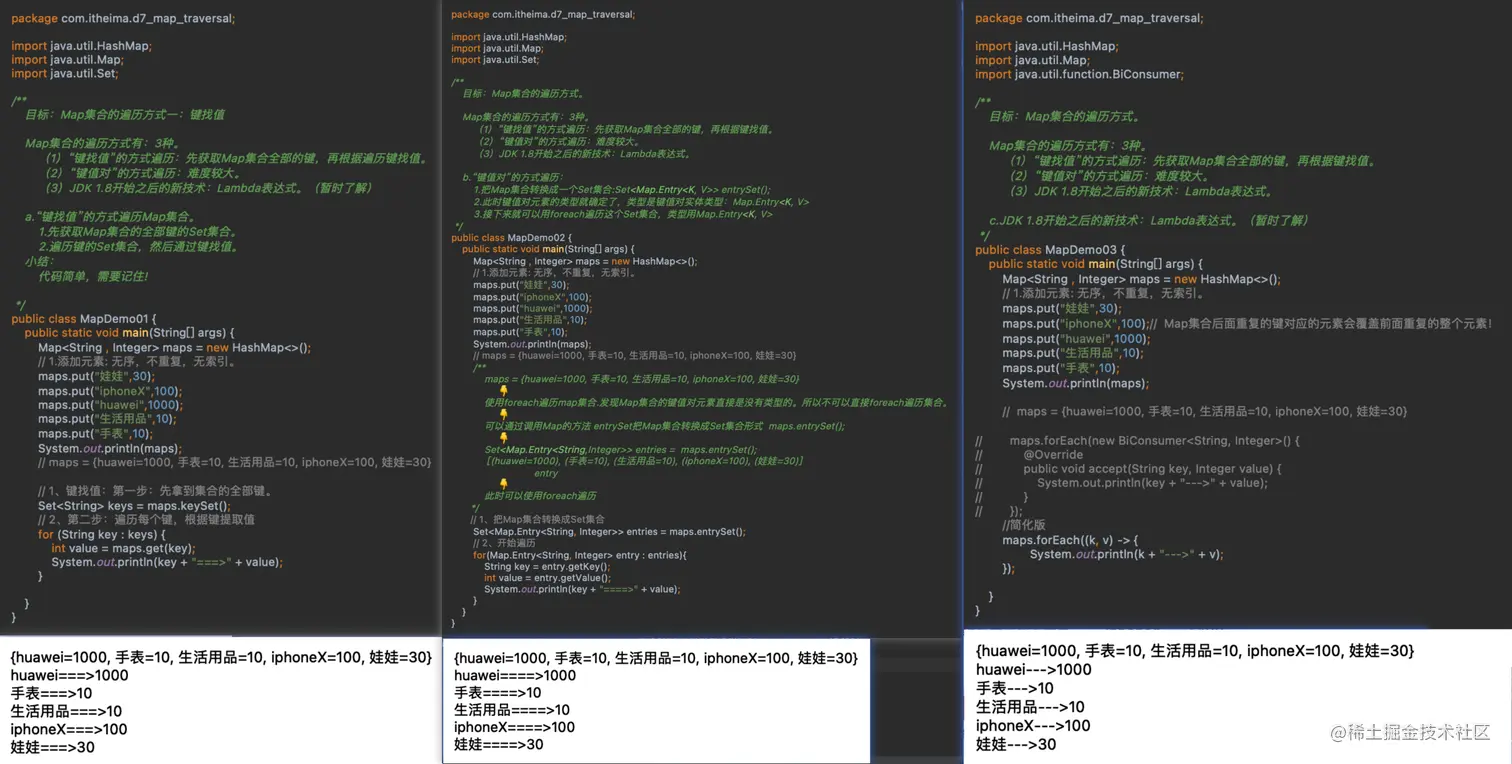Click the output line "iphoneX--->100"
This screenshot has width=1512, height=764.
(x=1033, y=726)
